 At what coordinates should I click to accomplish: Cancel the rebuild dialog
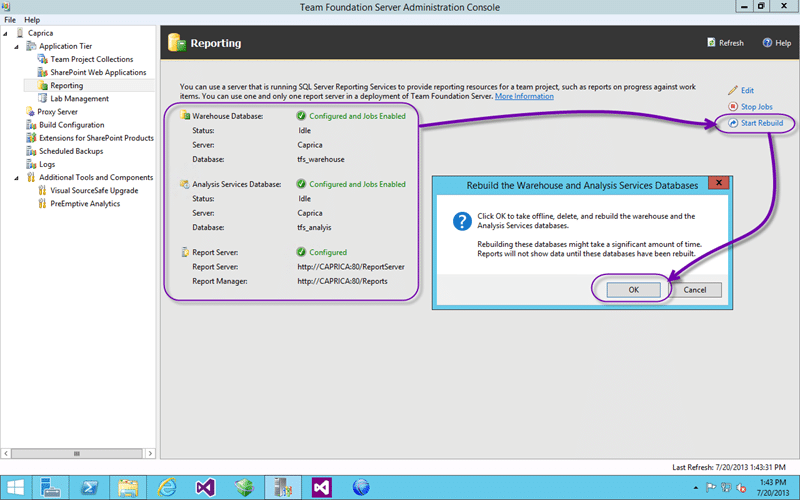pyautogui.click(x=695, y=290)
